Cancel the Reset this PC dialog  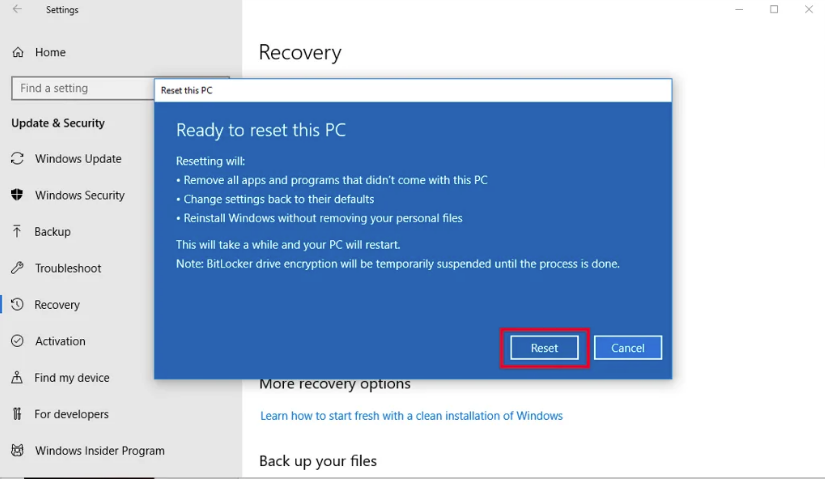click(x=628, y=348)
